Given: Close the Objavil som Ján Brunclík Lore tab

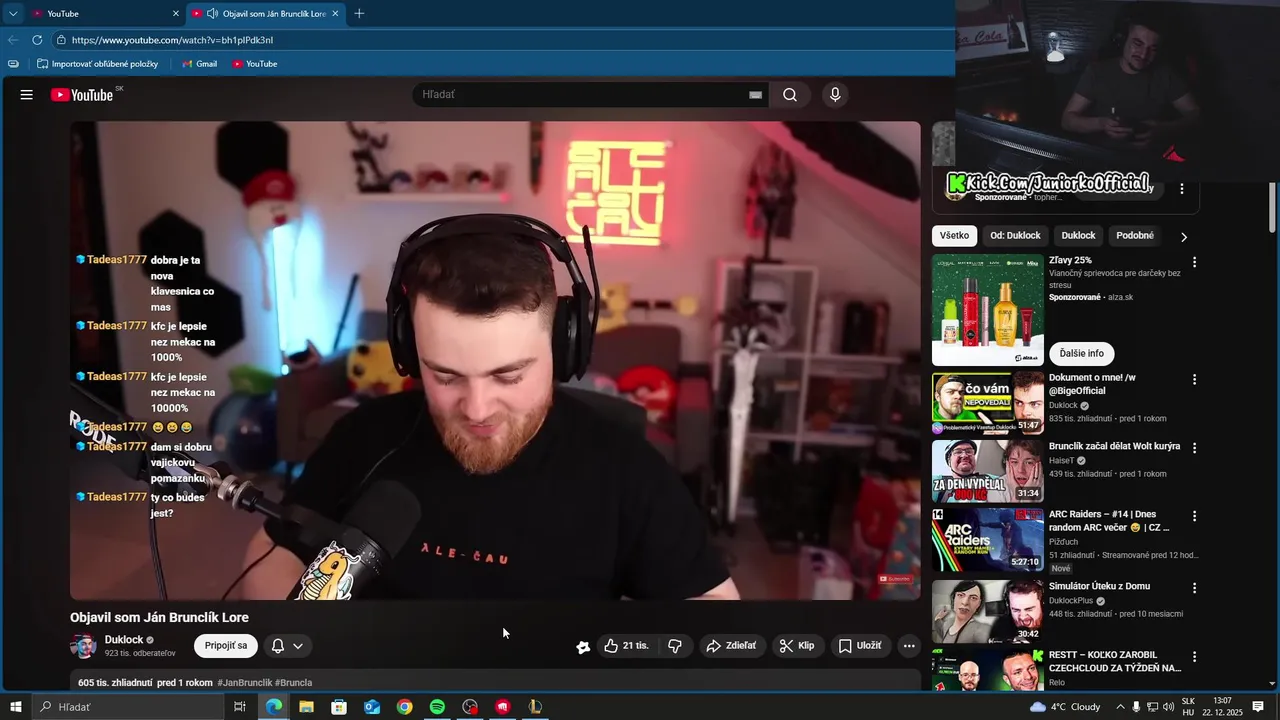Looking at the screenshot, I should (x=335, y=13).
